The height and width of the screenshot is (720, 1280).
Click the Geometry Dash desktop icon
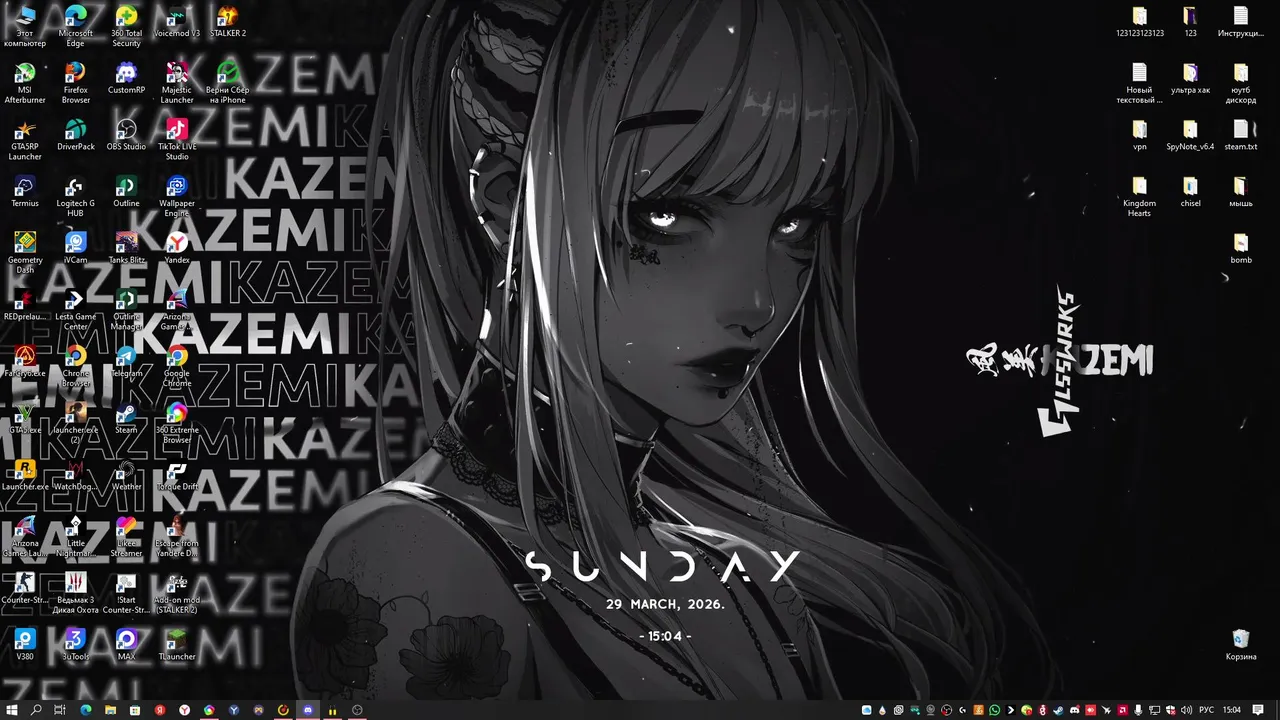(25, 254)
